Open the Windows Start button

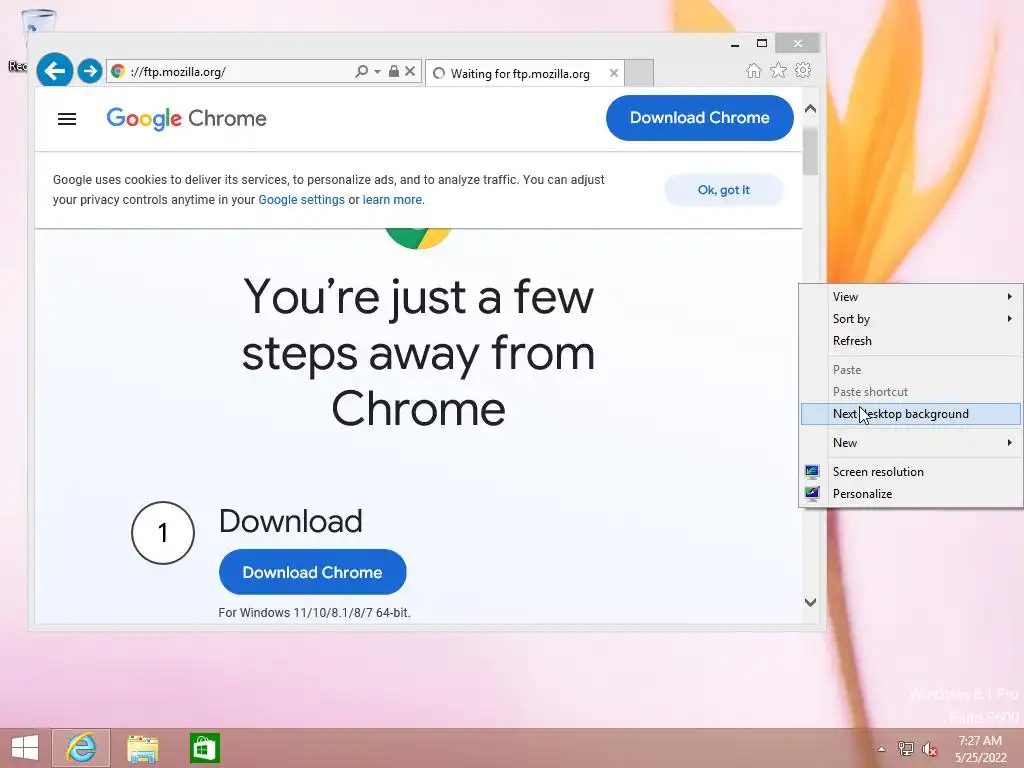(x=25, y=748)
